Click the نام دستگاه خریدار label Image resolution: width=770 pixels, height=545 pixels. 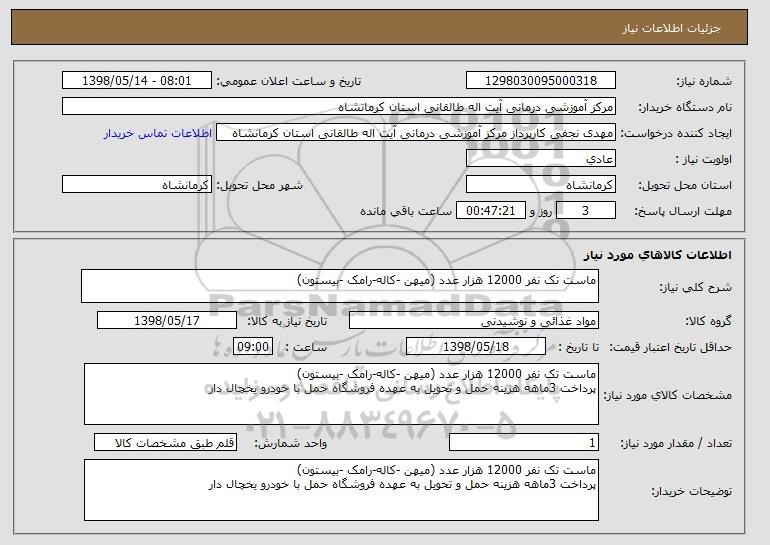coord(685,107)
